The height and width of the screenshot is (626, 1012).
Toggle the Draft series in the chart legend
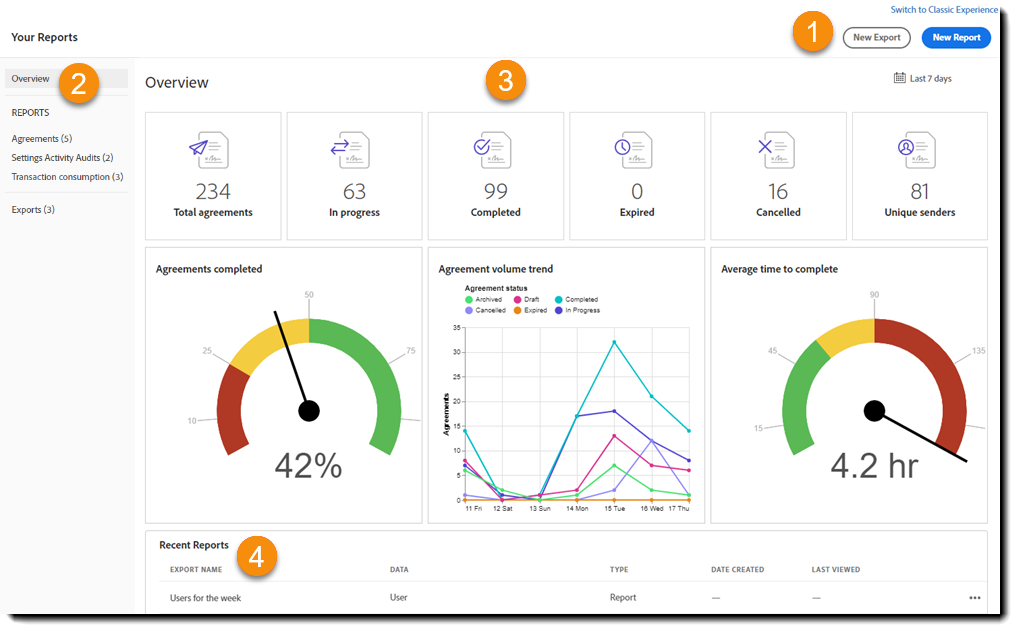(527, 299)
